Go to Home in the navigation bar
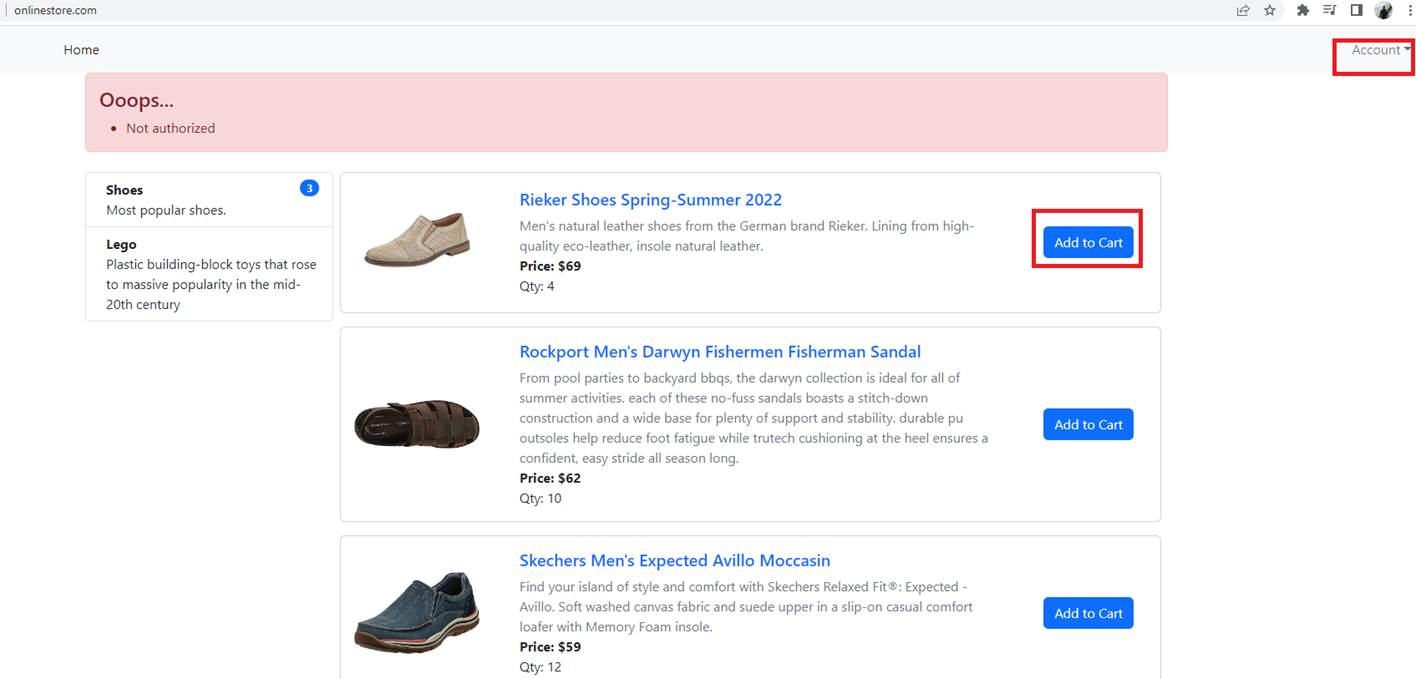This screenshot has height=679, width=1416. [81, 50]
